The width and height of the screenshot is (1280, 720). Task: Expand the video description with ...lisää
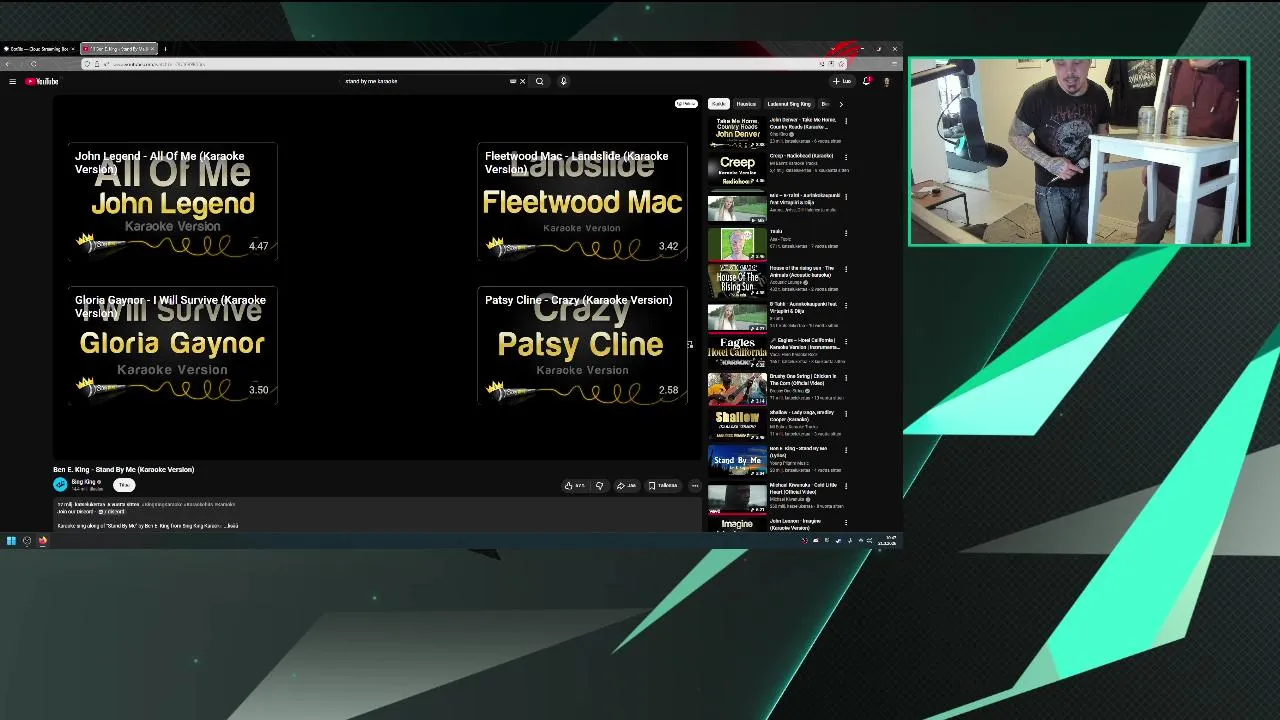pyautogui.click(x=231, y=526)
